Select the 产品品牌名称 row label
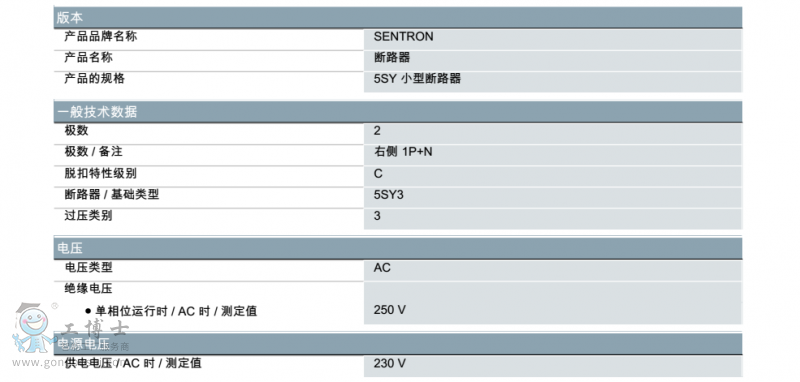The height and width of the screenshot is (382, 800). click(x=101, y=37)
